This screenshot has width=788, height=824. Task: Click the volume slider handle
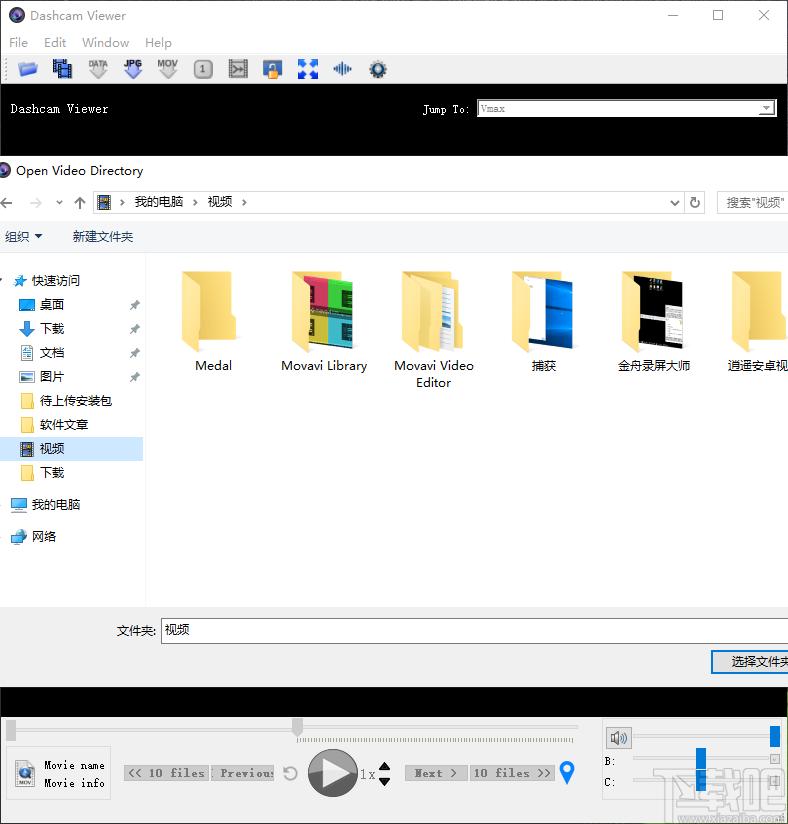pyautogui.click(x=774, y=736)
